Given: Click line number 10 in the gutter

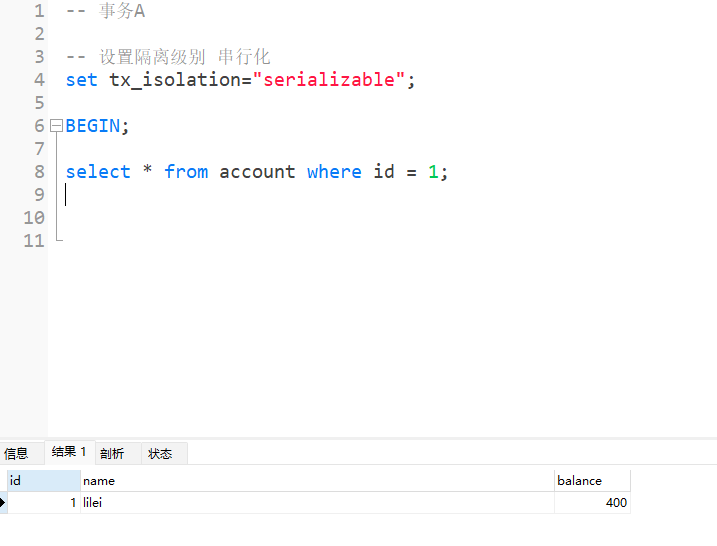Looking at the screenshot, I should click(x=34, y=218).
